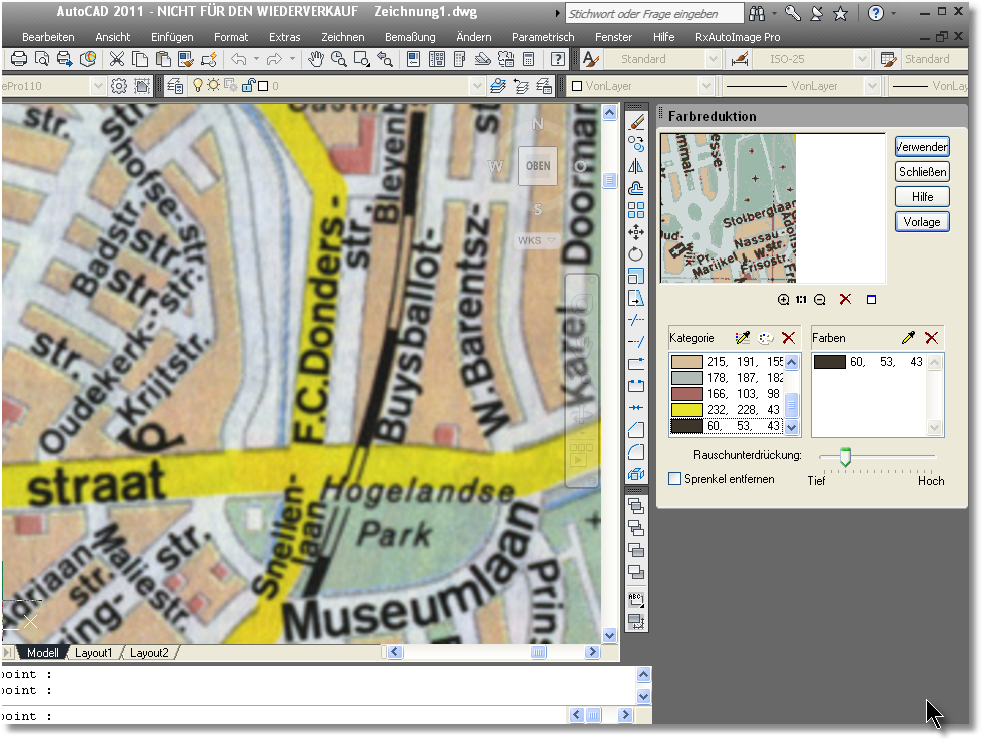Switch to the Layout1 tab

94,652
